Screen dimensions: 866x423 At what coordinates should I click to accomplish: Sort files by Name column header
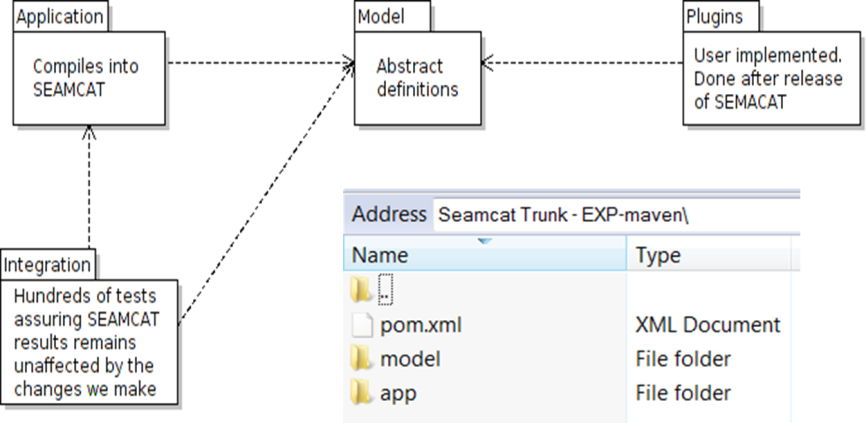(485, 255)
